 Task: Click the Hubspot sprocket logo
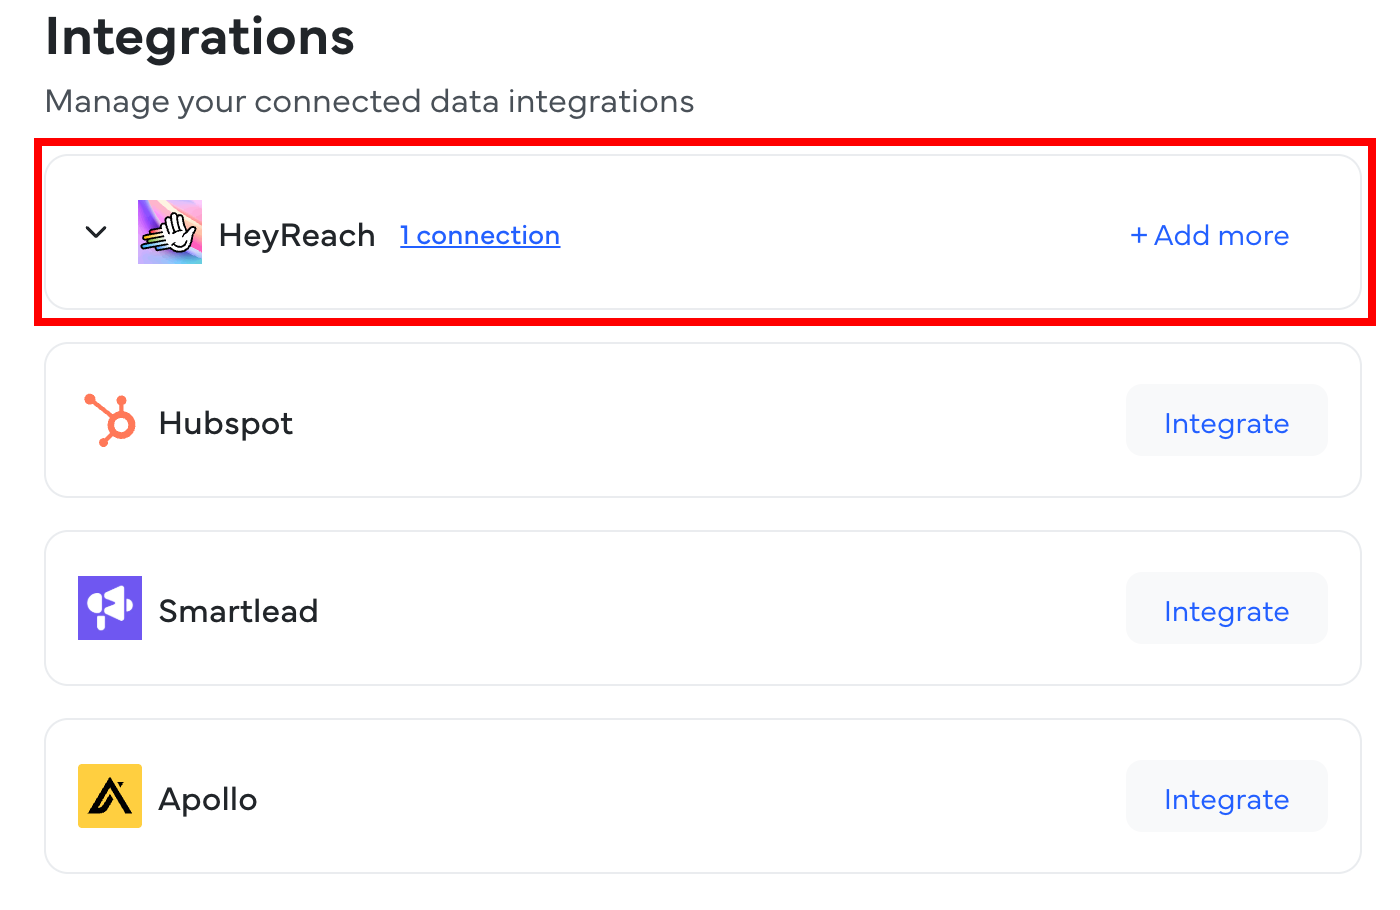[110, 420]
